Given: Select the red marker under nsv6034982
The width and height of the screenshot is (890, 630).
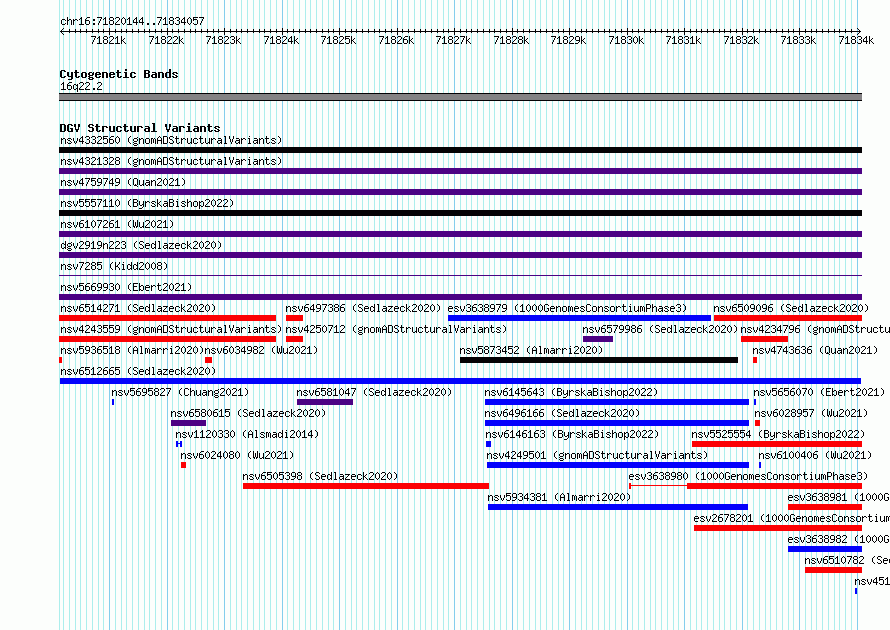Looking at the screenshot, I should point(208,360).
